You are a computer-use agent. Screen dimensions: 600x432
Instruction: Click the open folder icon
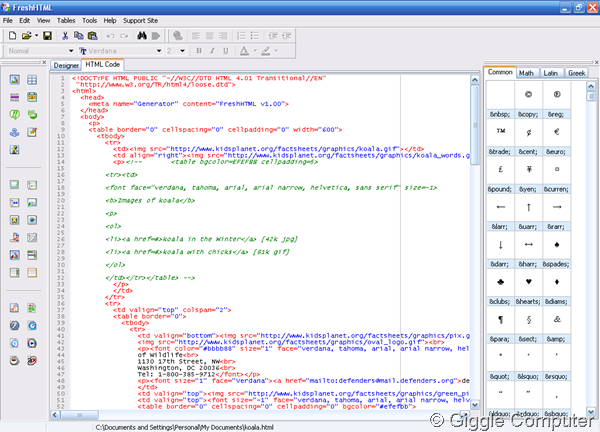tap(26, 36)
